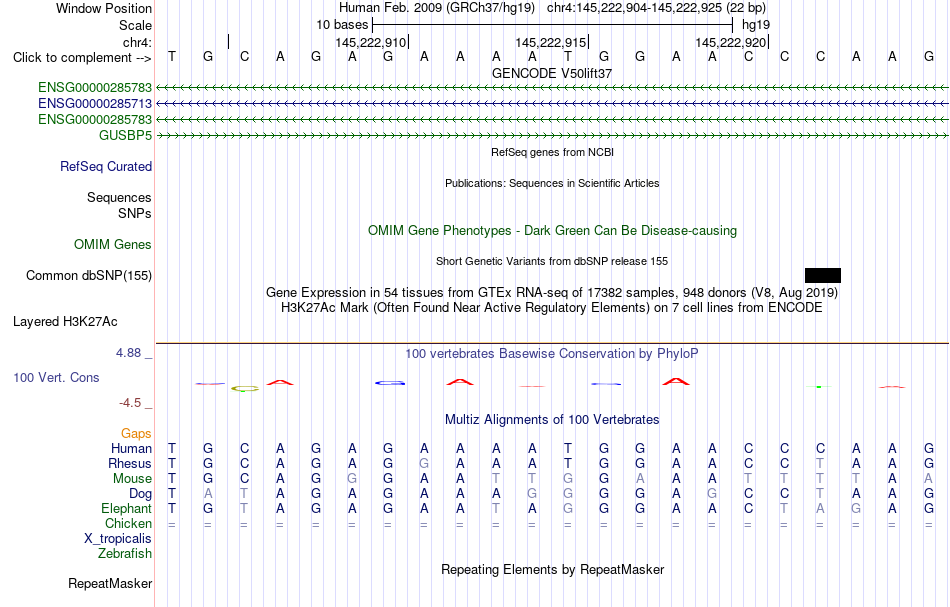Image resolution: width=950 pixels, height=607 pixels.
Task: Click the 'RefSeq genes from NCBI' title
Action: pos(553,152)
